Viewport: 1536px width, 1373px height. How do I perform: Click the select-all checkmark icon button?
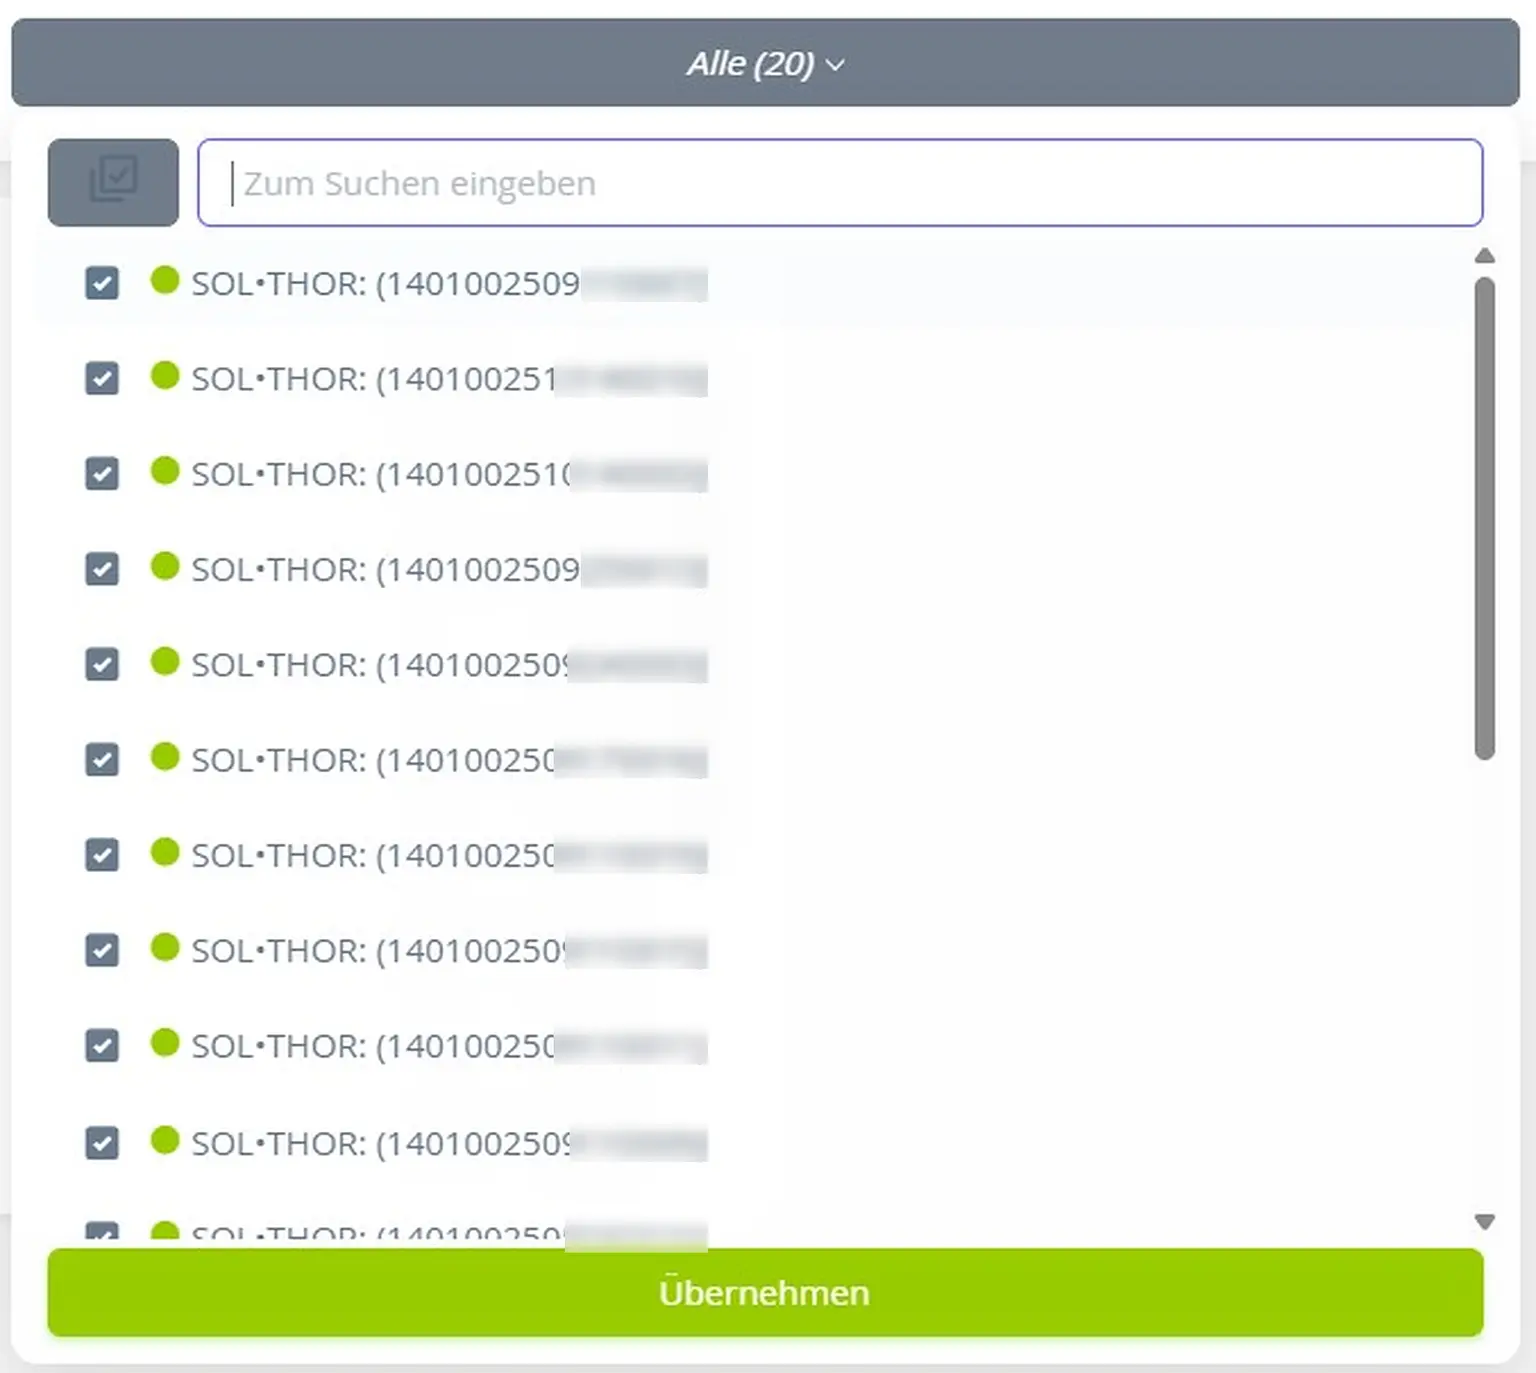[x=113, y=182]
